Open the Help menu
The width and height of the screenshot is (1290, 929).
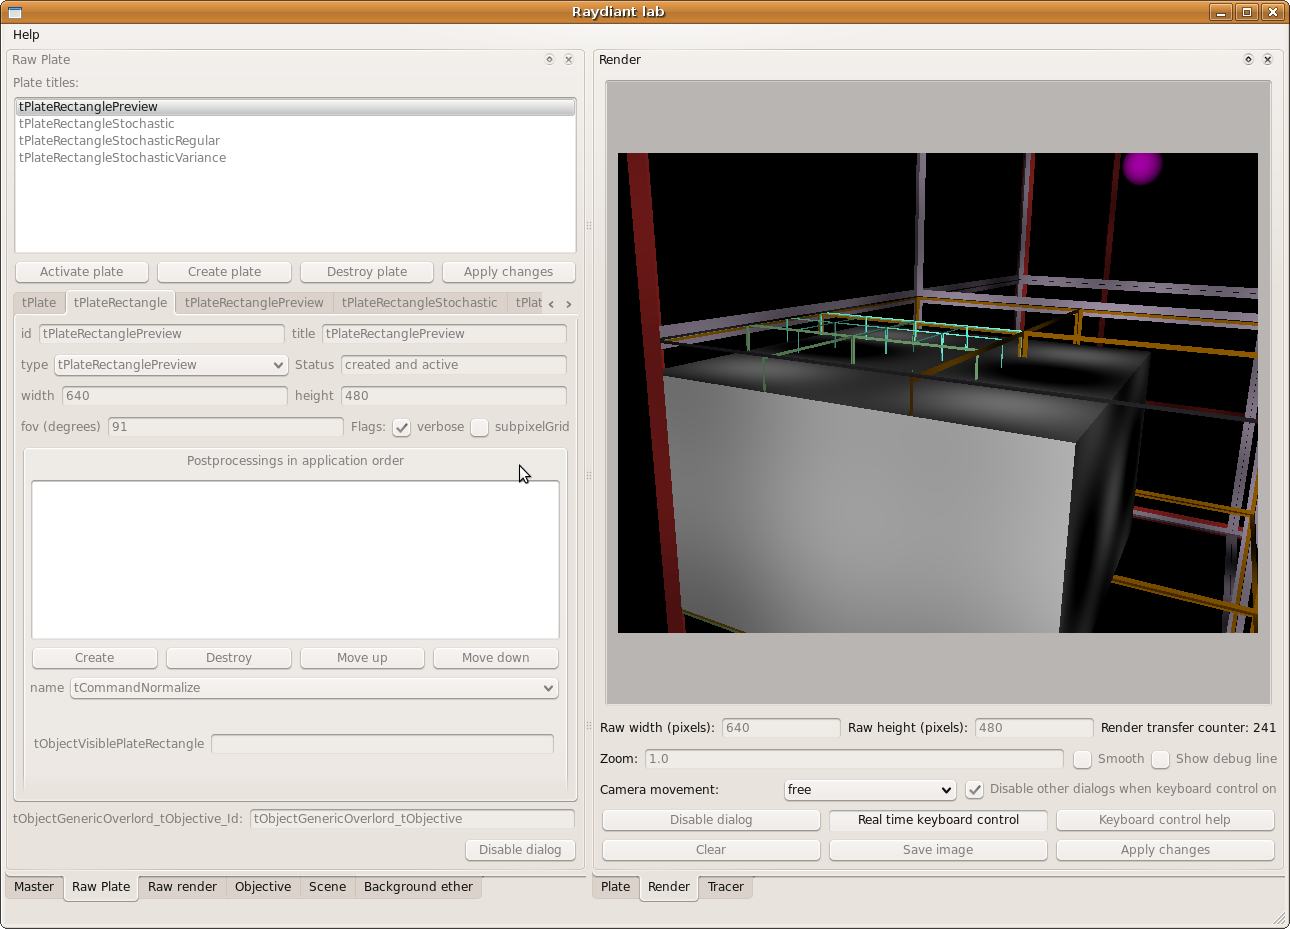[26, 35]
